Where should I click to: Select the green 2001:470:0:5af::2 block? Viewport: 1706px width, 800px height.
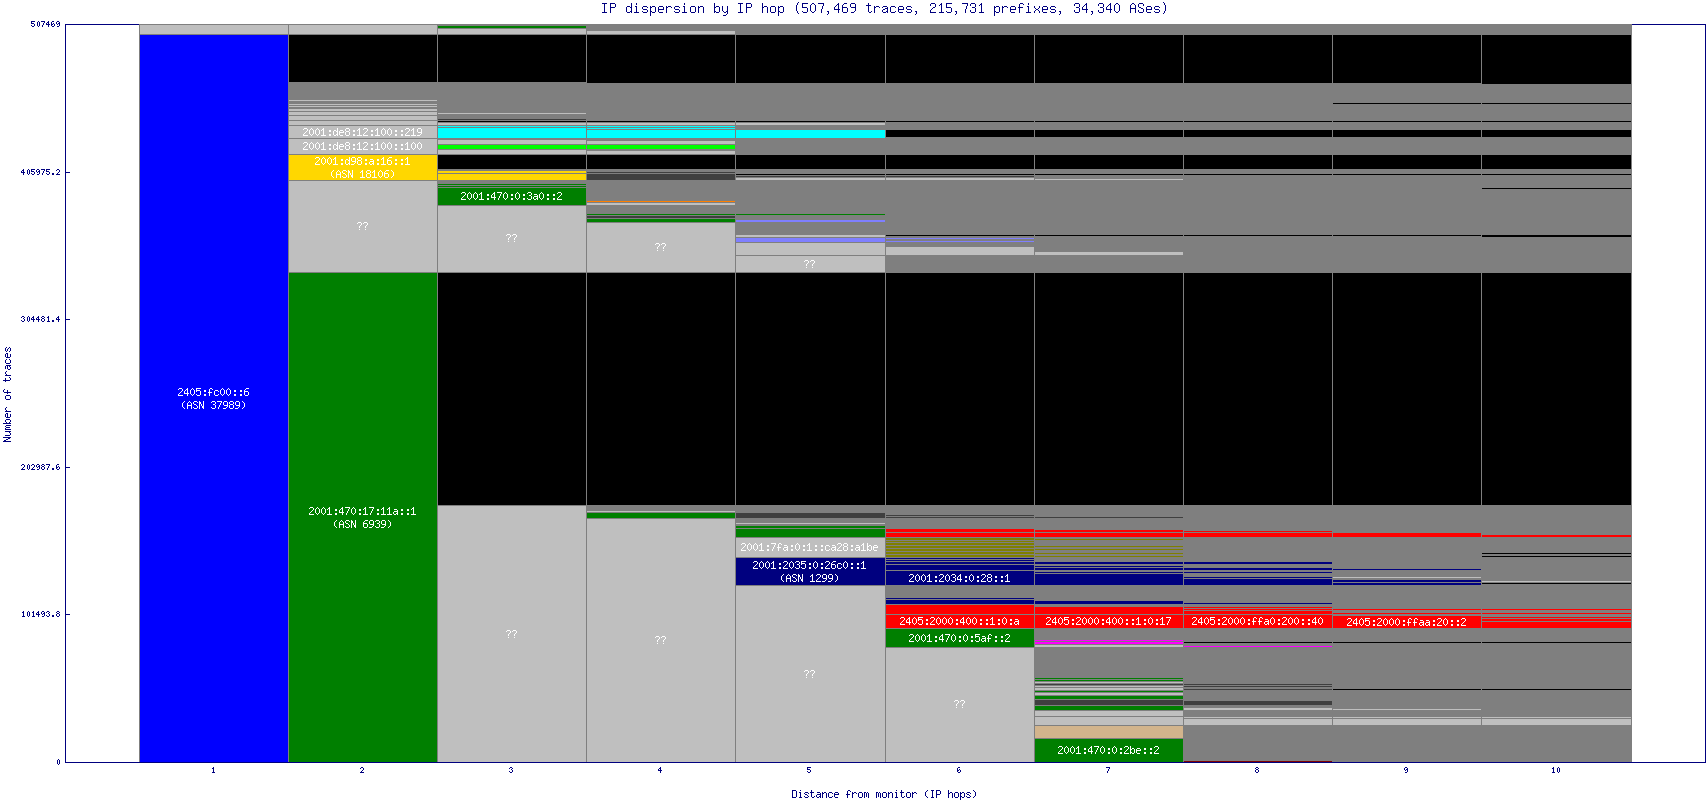click(959, 638)
